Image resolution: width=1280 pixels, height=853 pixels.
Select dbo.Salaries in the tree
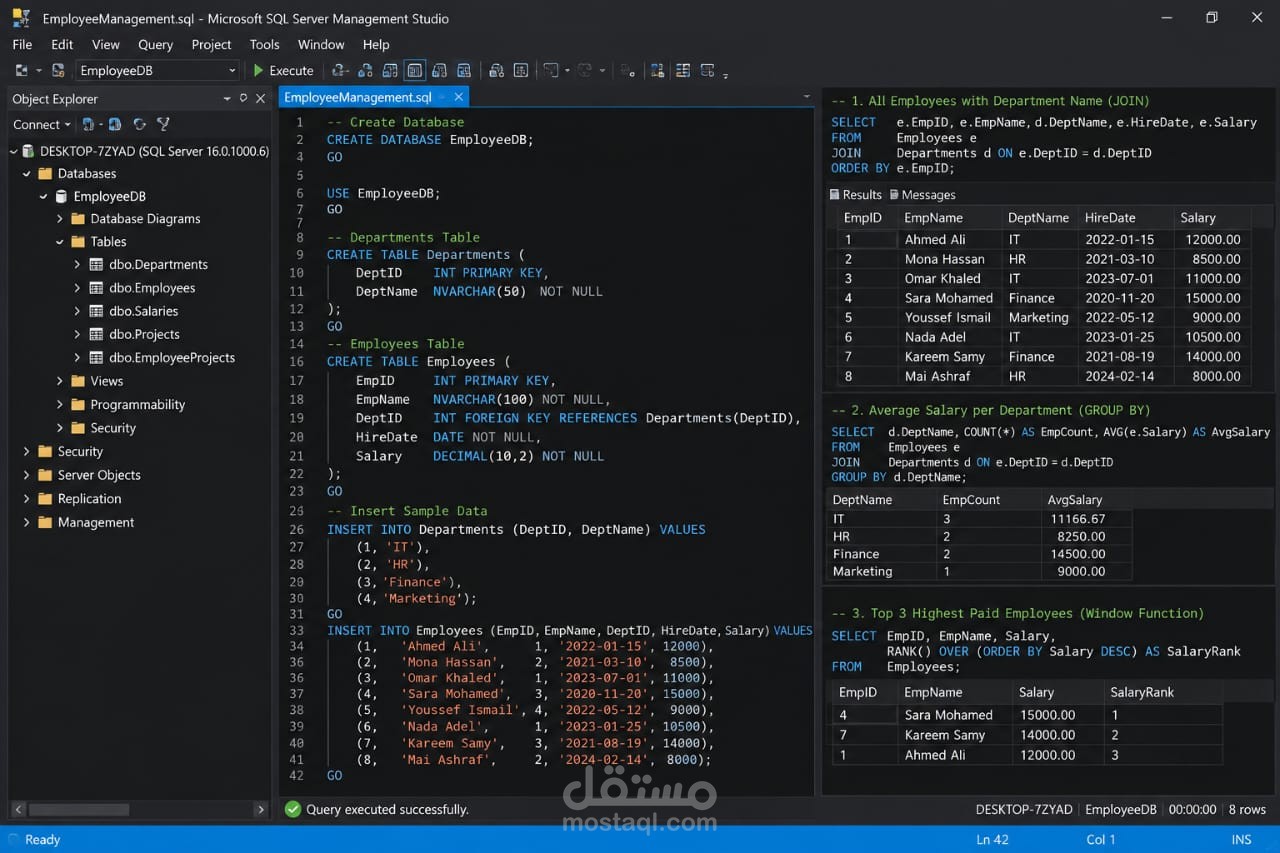(144, 311)
